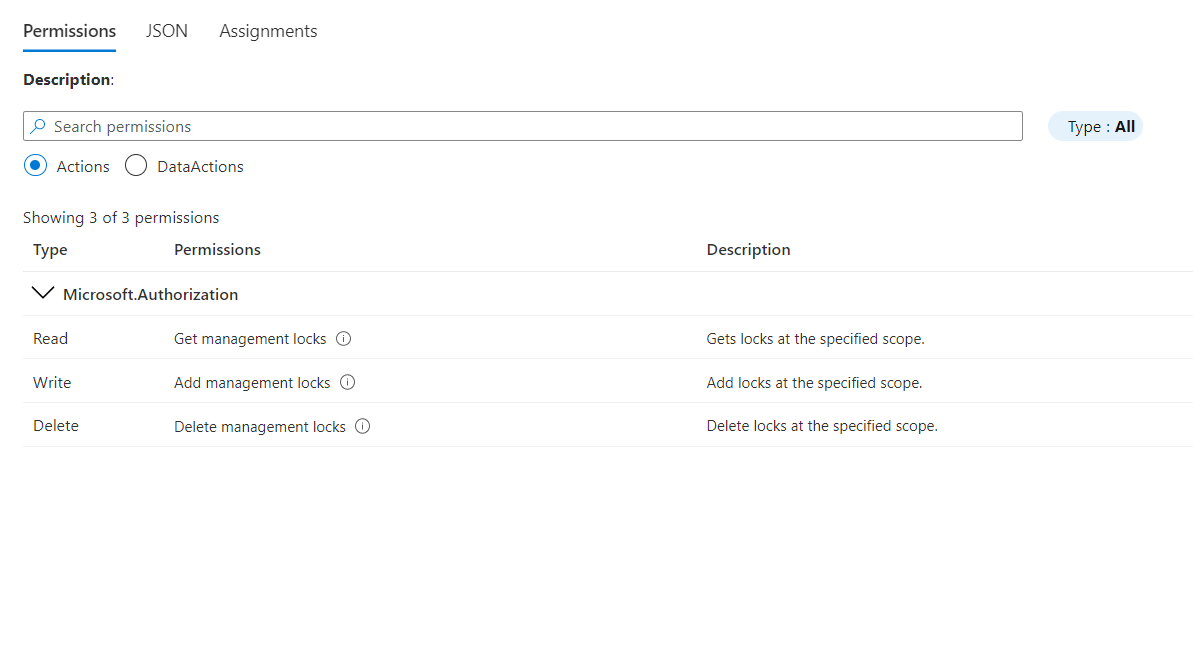Click info icon beside Get management locks
The height and width of the screenshot is (667, 1193).
(344, 339)
